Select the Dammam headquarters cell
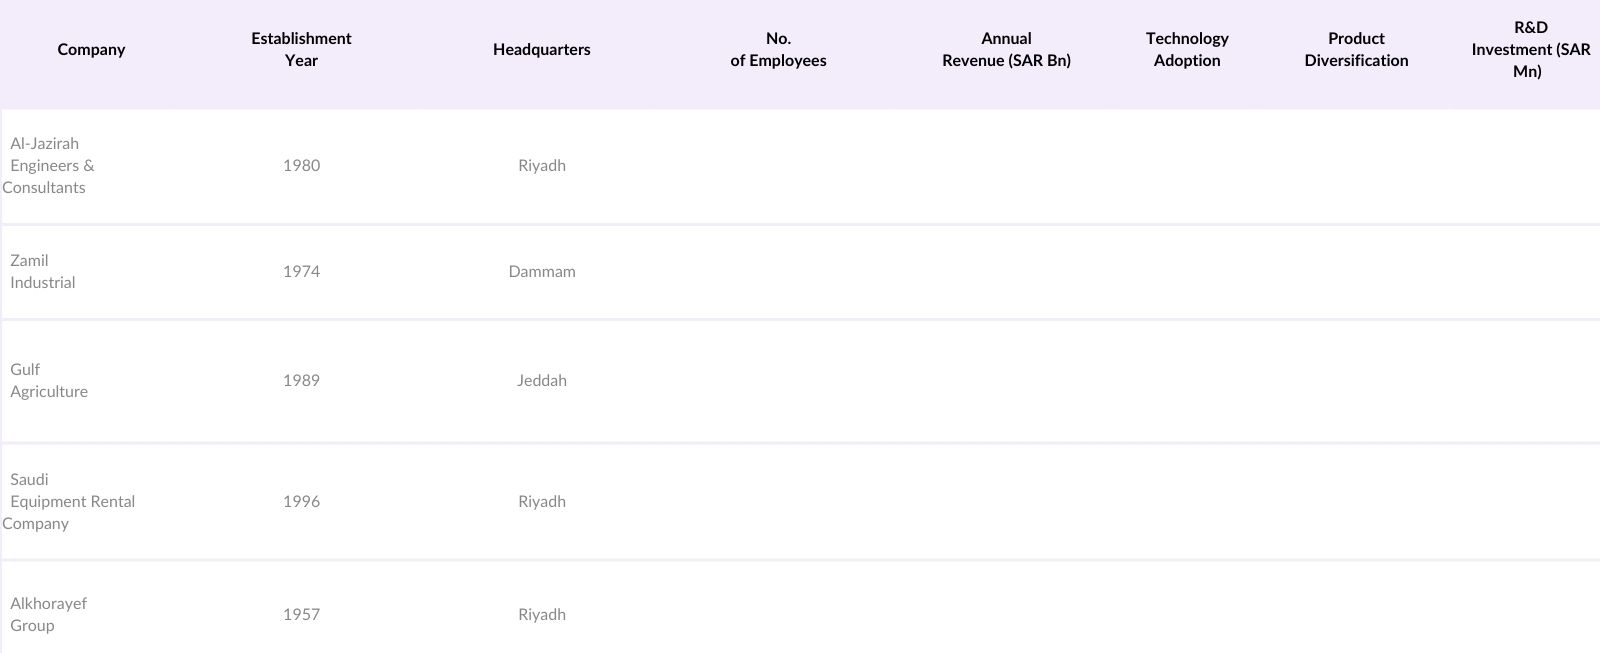The height and width of the screenshot is (653, 1600). [x=541, y=272]
